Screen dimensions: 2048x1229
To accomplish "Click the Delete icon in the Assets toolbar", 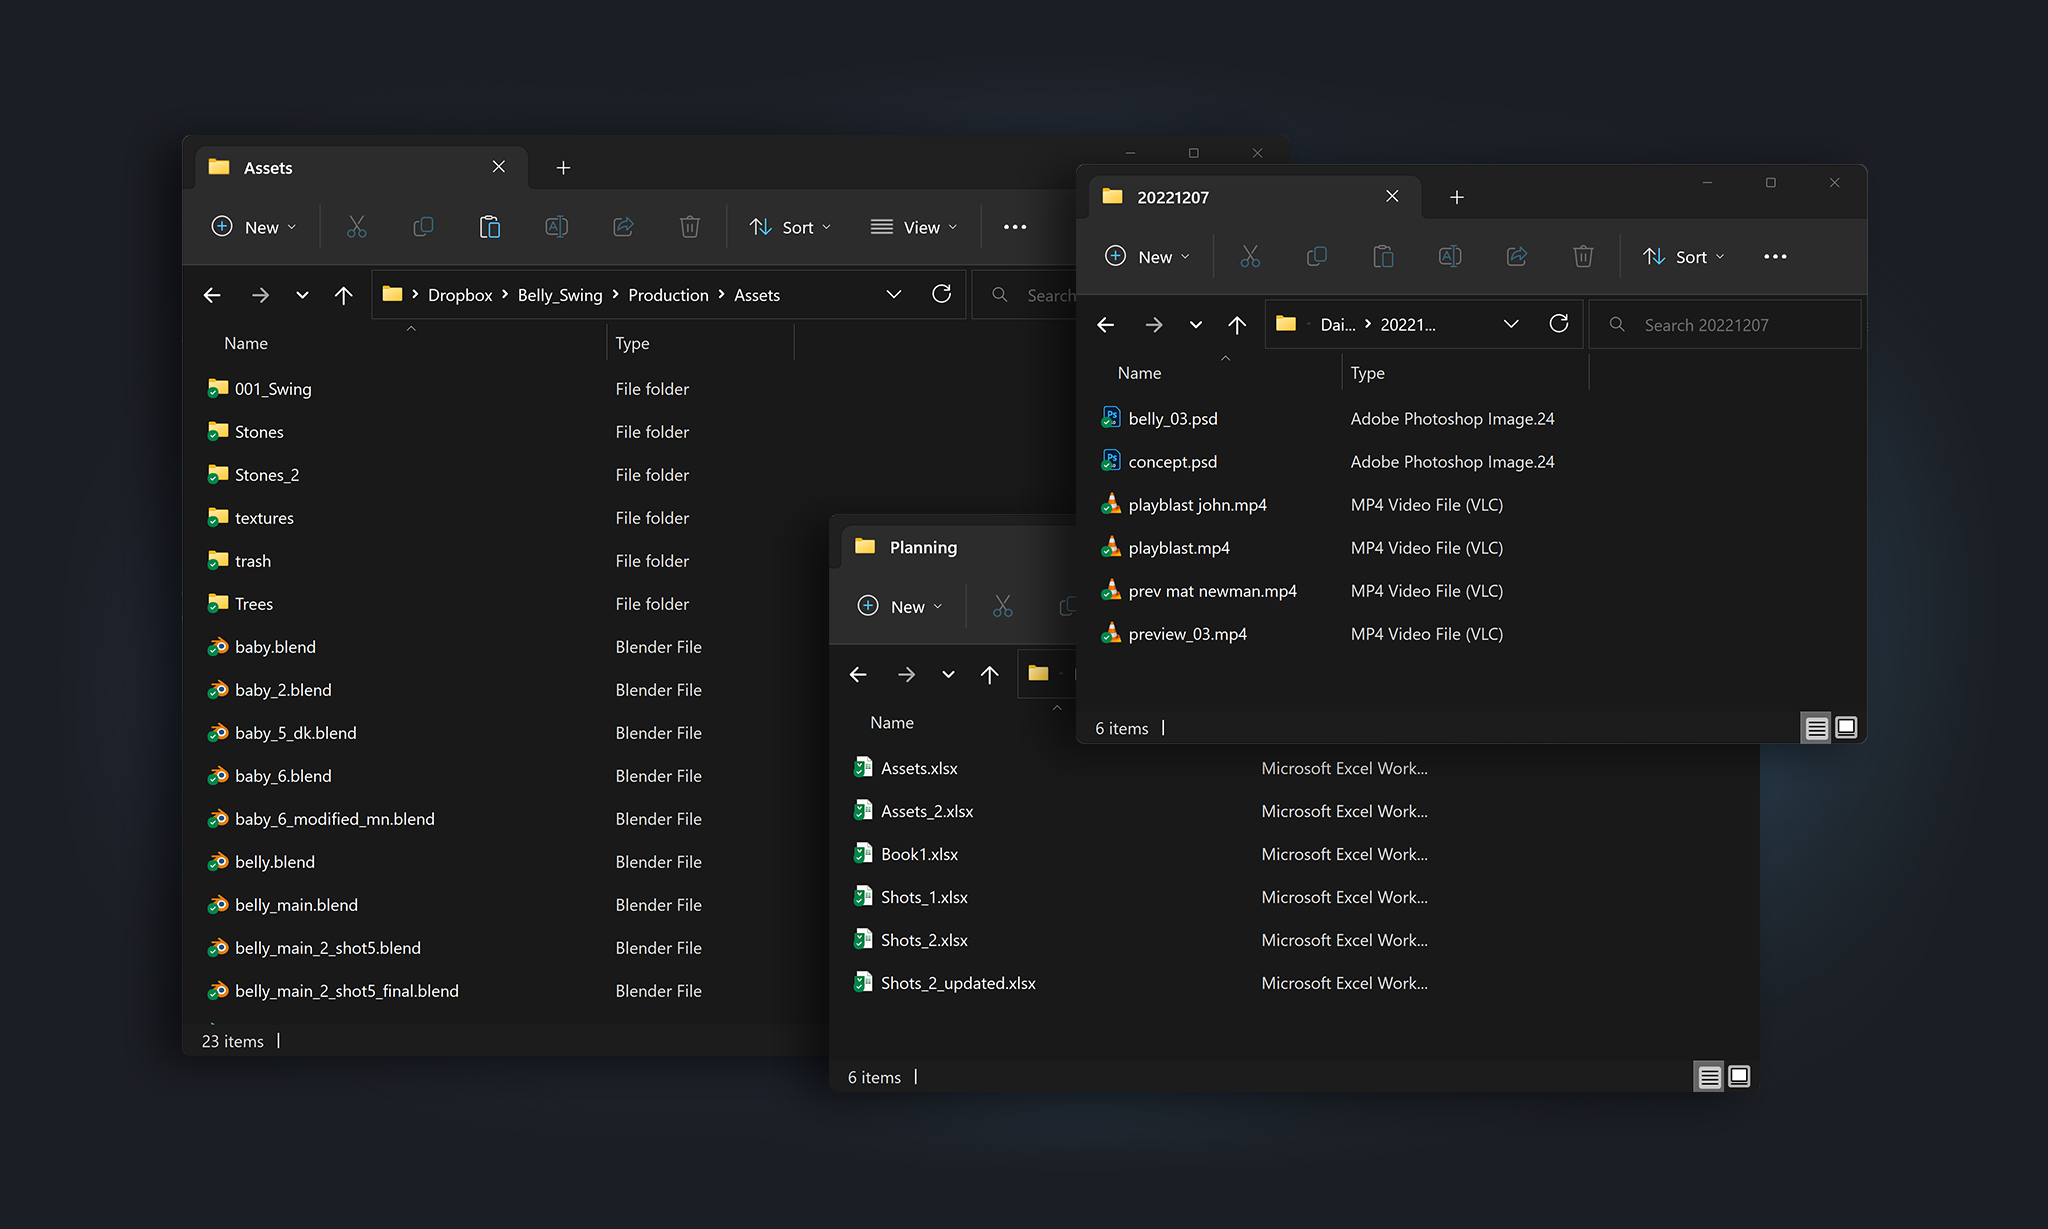I will click(690, 227).
